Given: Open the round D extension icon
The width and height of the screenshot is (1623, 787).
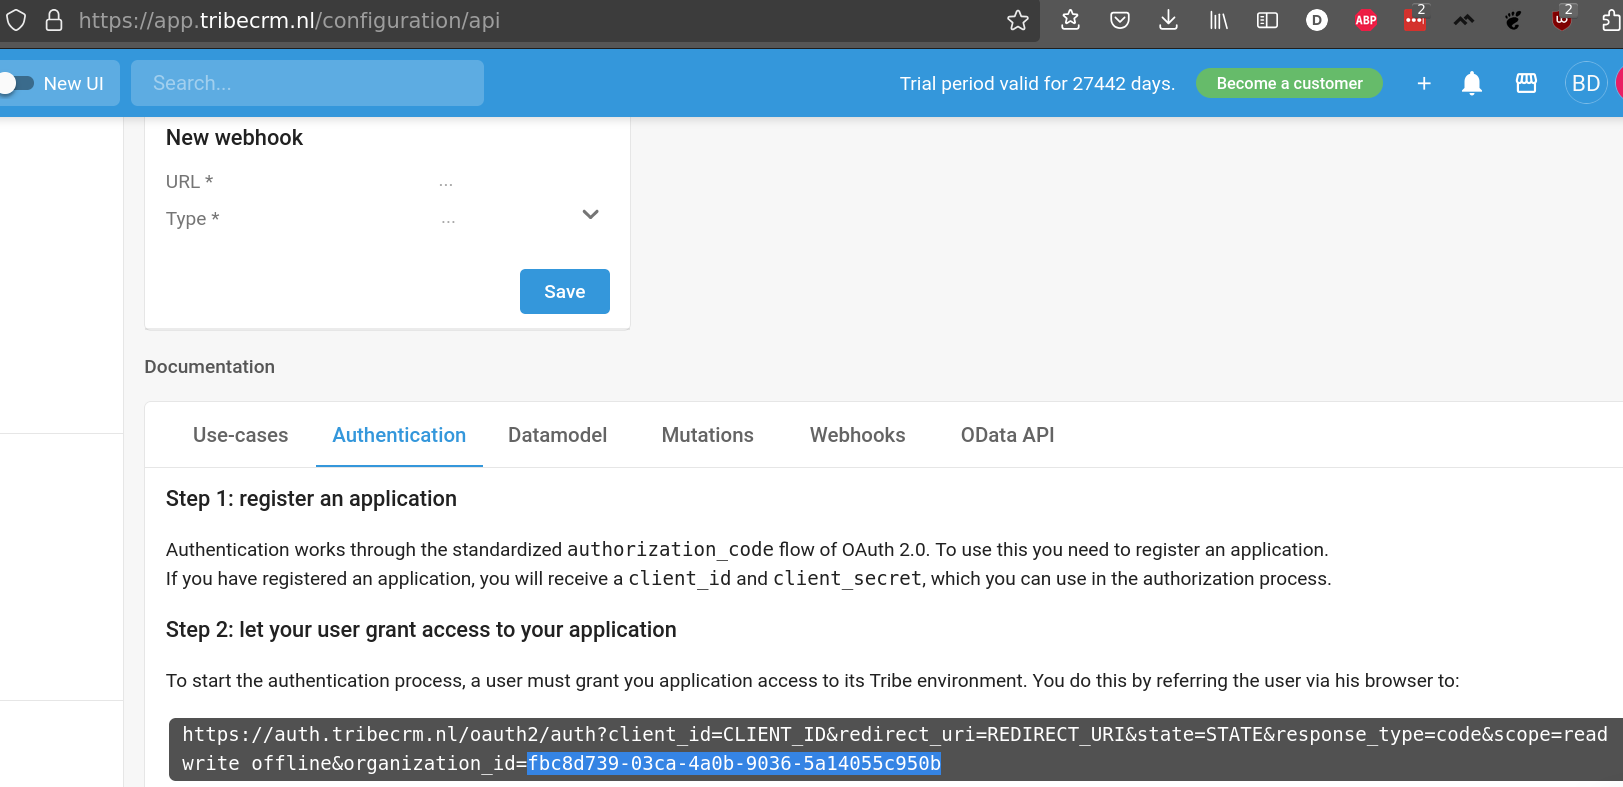Looking at the screenshot, I should (1317, 20).
